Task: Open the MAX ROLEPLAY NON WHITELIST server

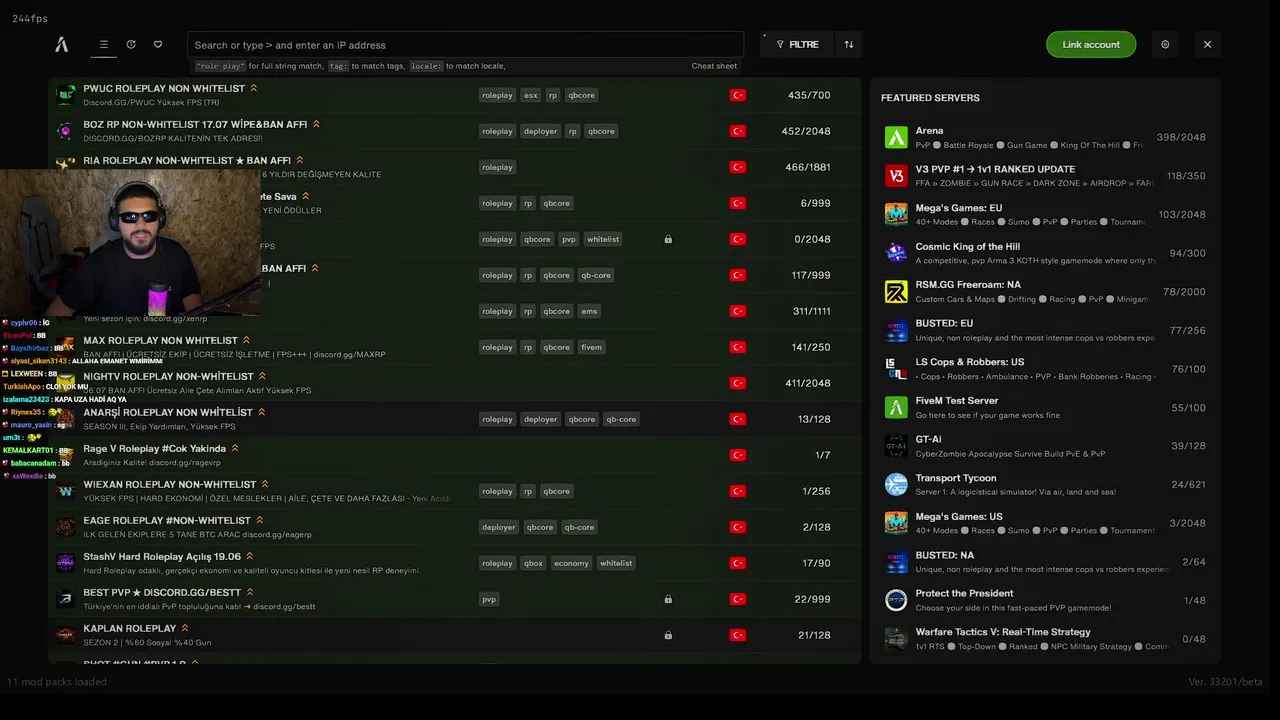Action: (455, 347)
